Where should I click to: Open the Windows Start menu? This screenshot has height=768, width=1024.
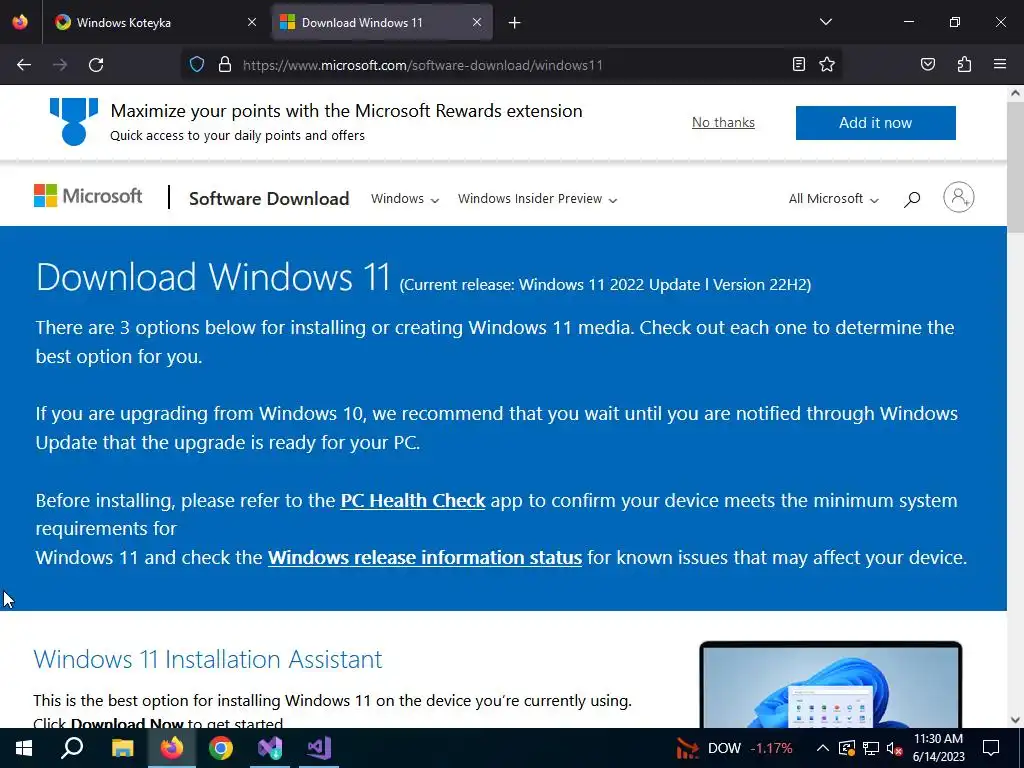[x=24, y=748]
